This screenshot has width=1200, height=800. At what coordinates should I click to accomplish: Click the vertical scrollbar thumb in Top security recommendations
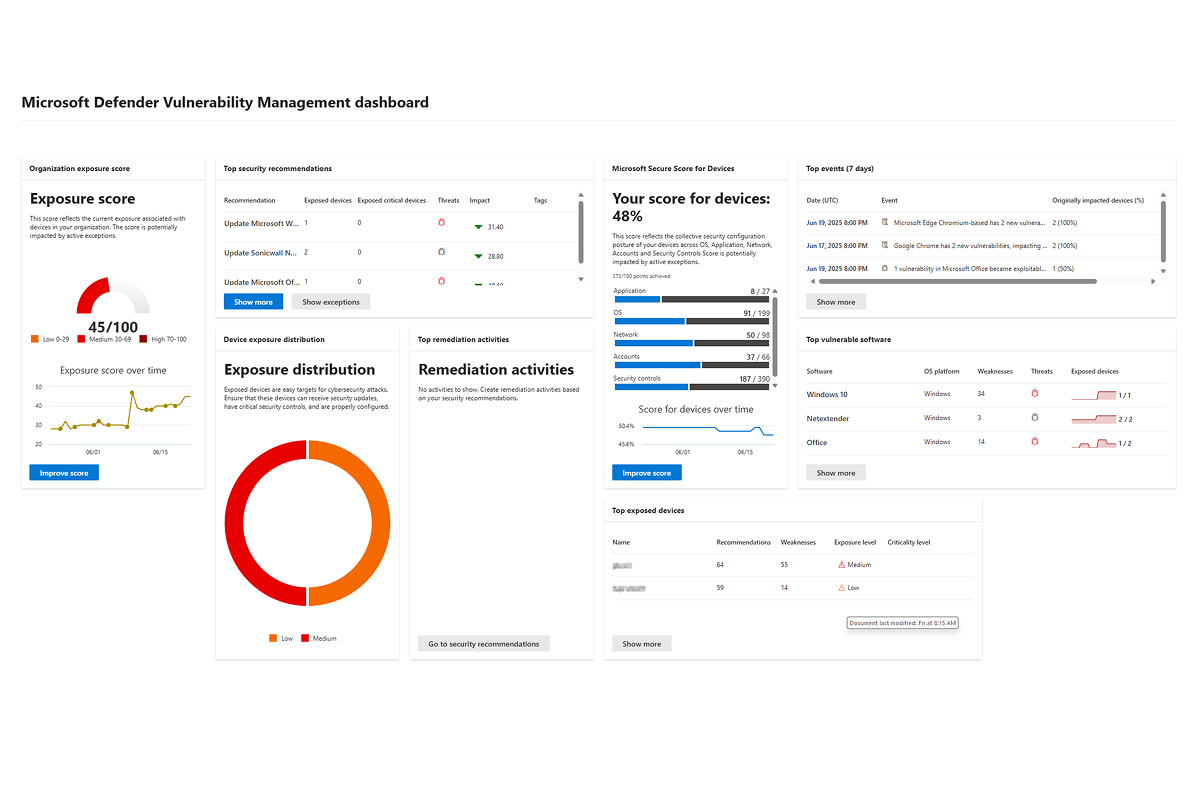click(581, 233)
